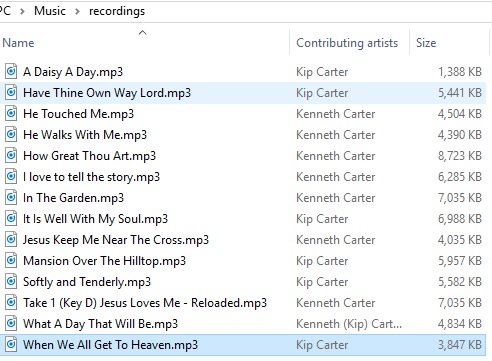Click the 6,988 KB size value
Viewport: 492px width, 361px height.
click(x=460, y=219)
